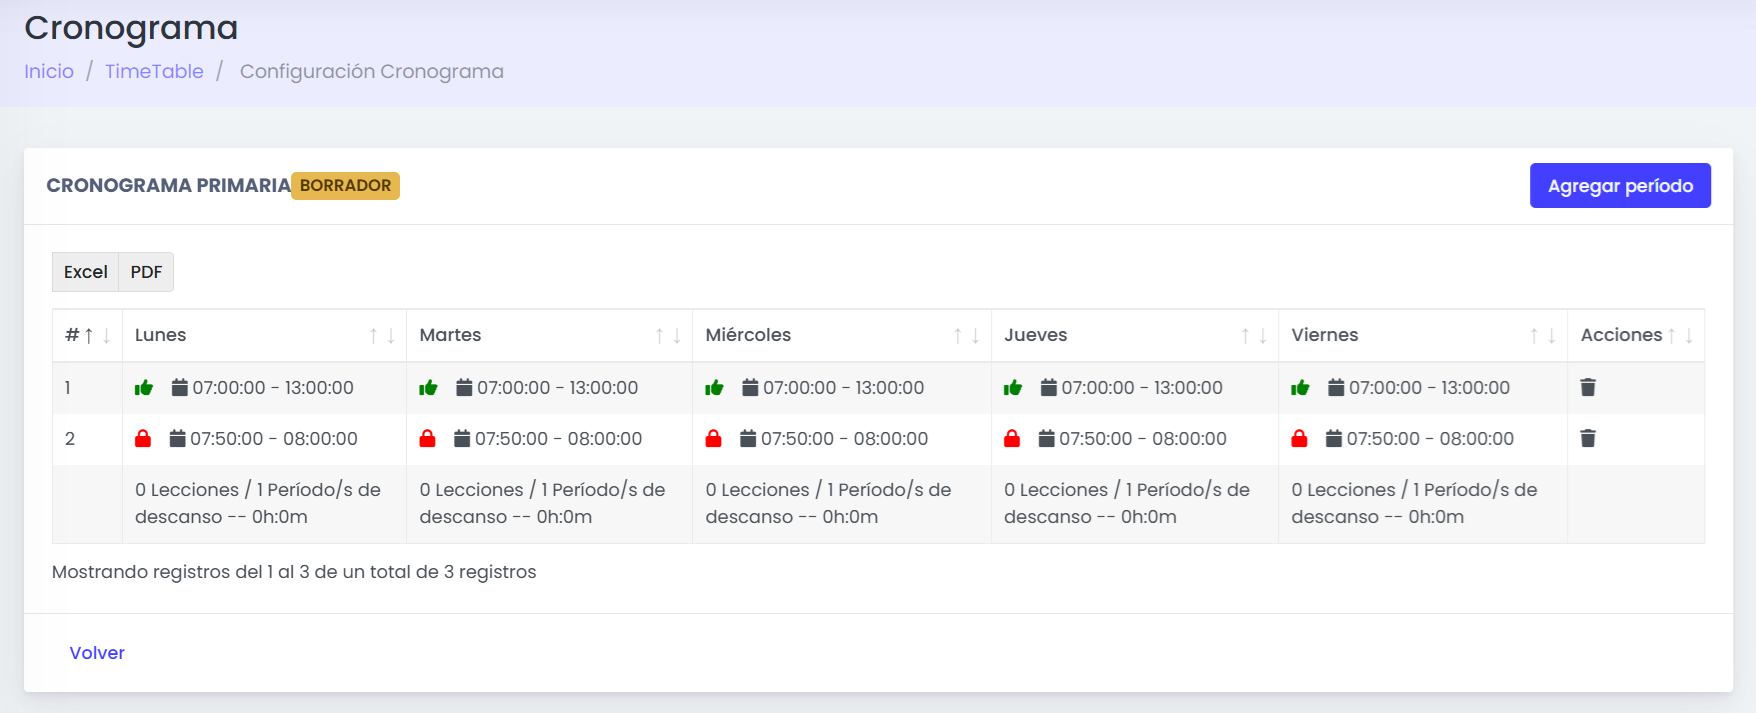This screenshot has width=1756, height=713.
Task: Click the red lock icon under Lunes
Action: tap(143, 438)
